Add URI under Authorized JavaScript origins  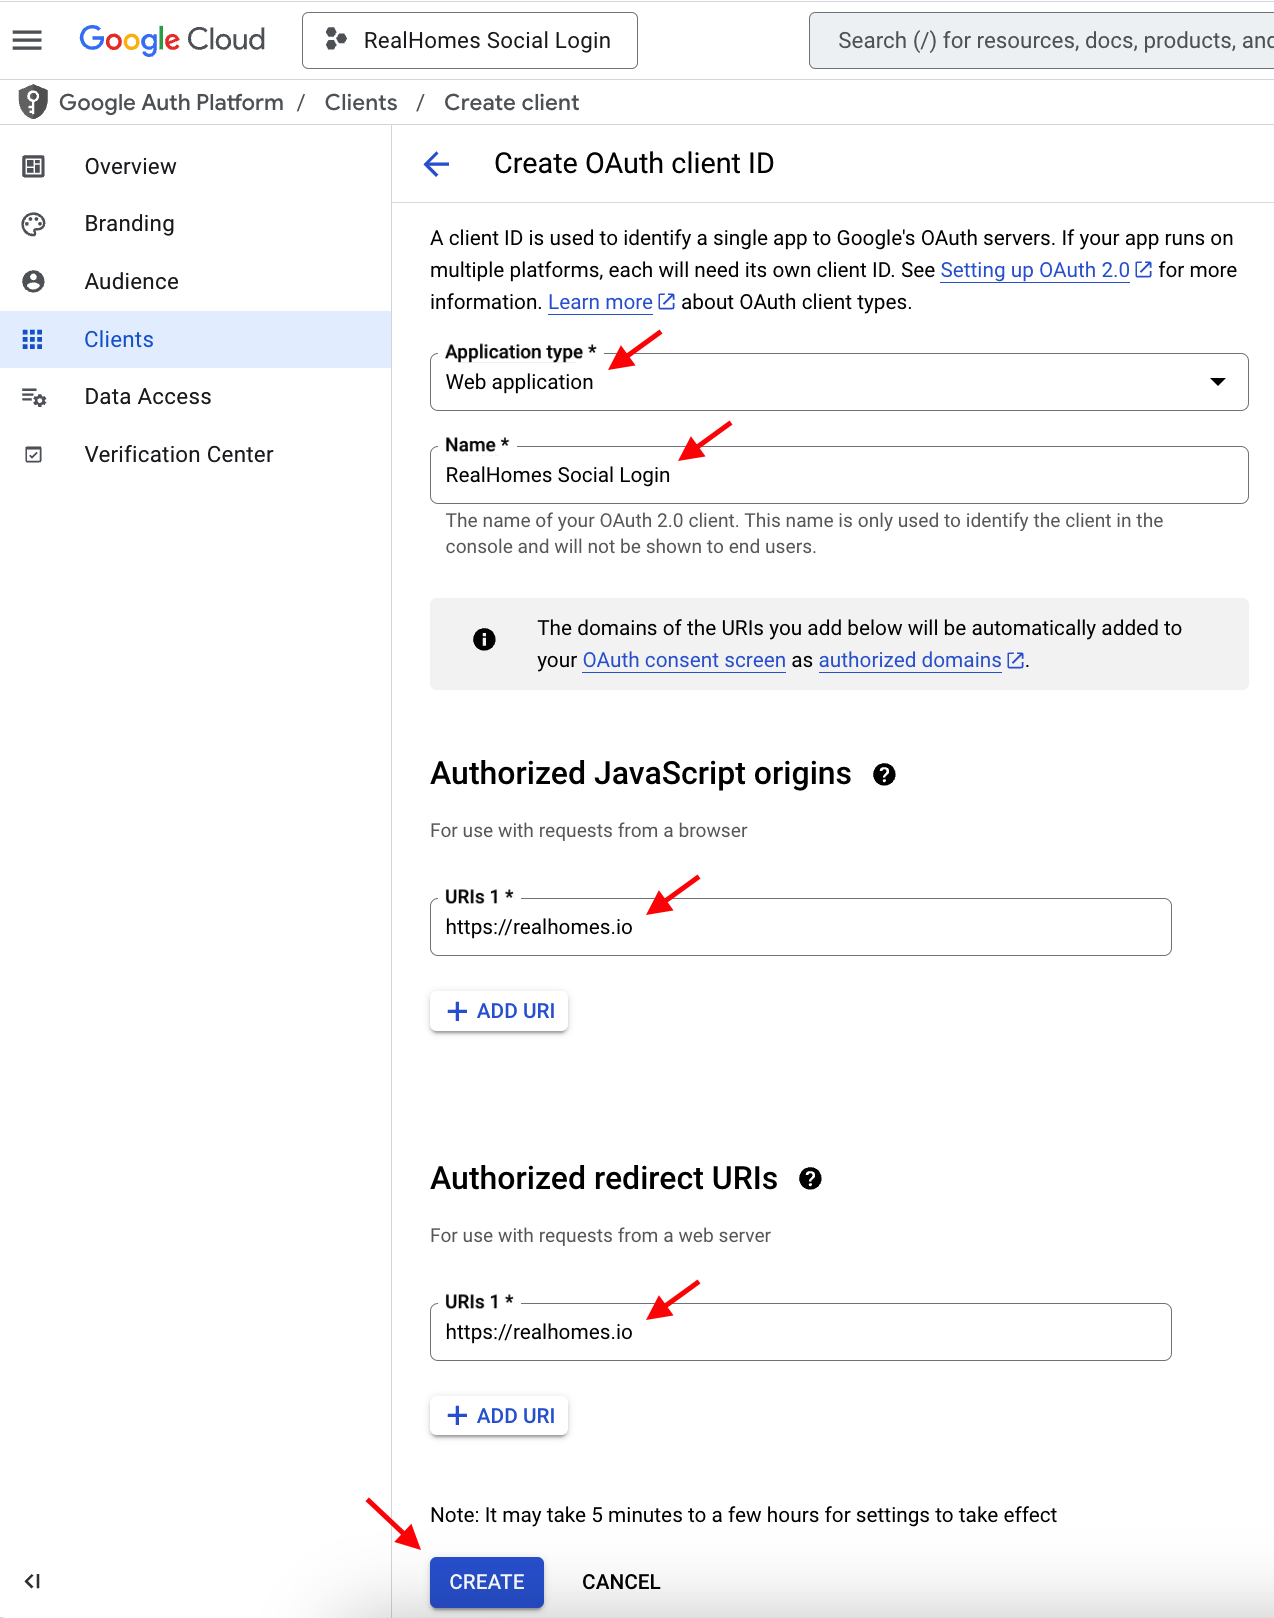[x=499, y=1011]
